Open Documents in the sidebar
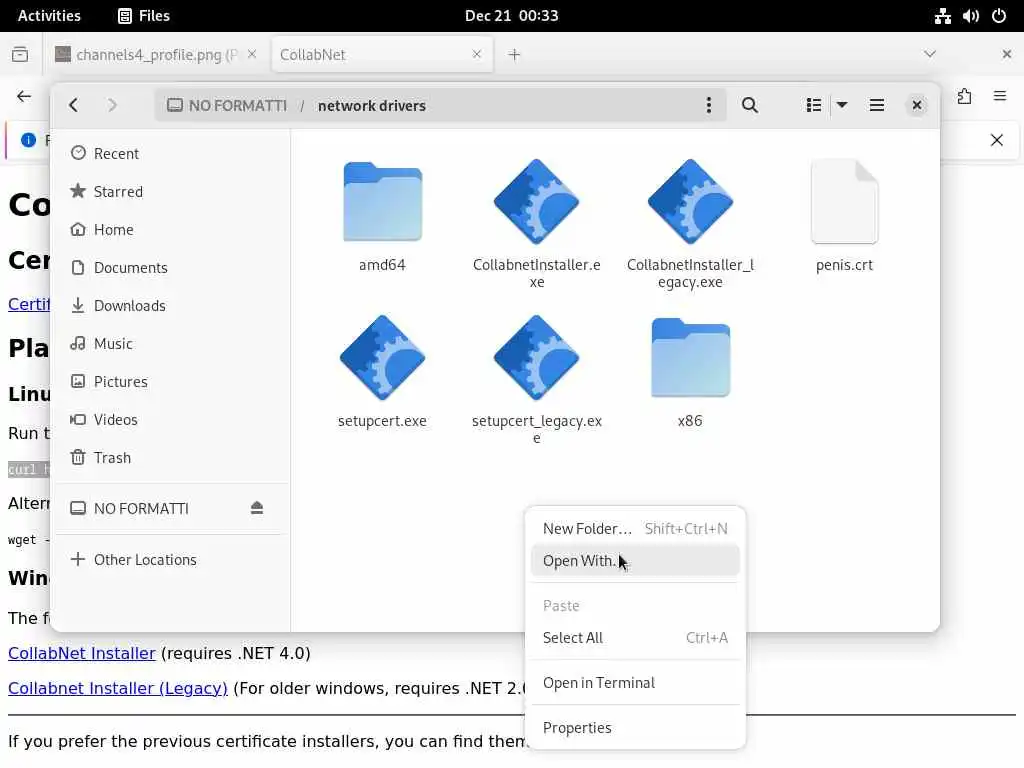 pos(170,267)
